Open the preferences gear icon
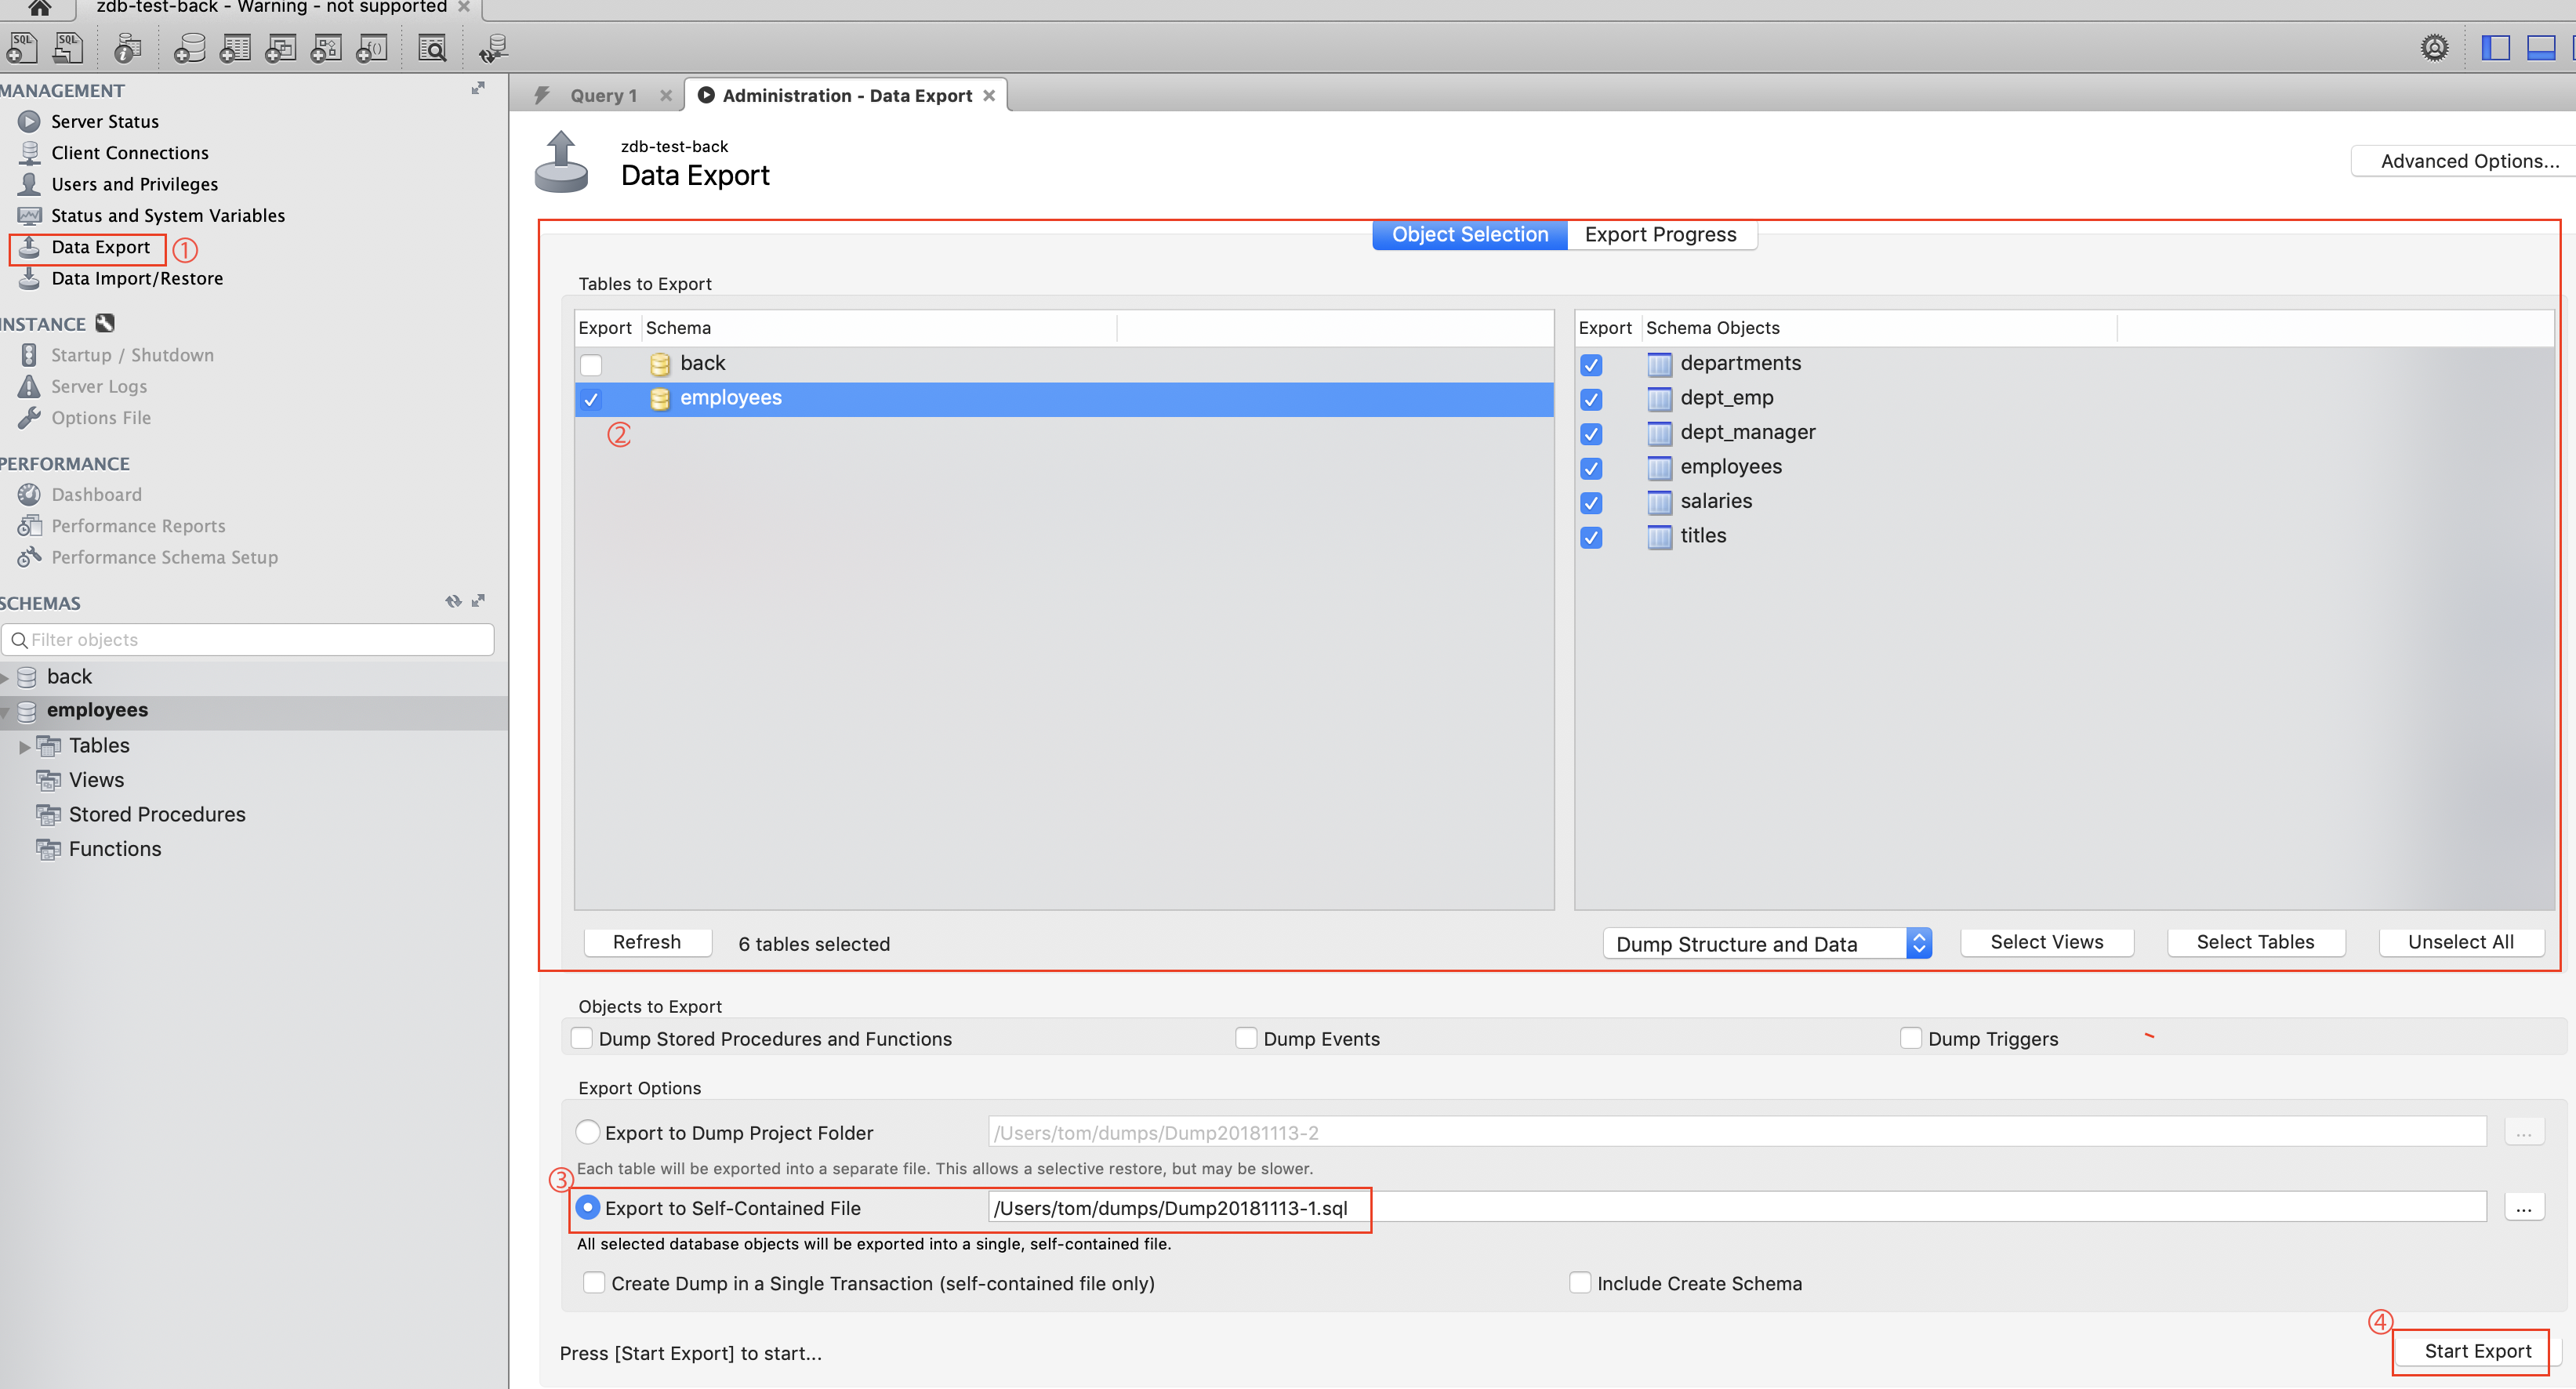This screenshot has height=1389, width=2576. tap(2434, 47)
